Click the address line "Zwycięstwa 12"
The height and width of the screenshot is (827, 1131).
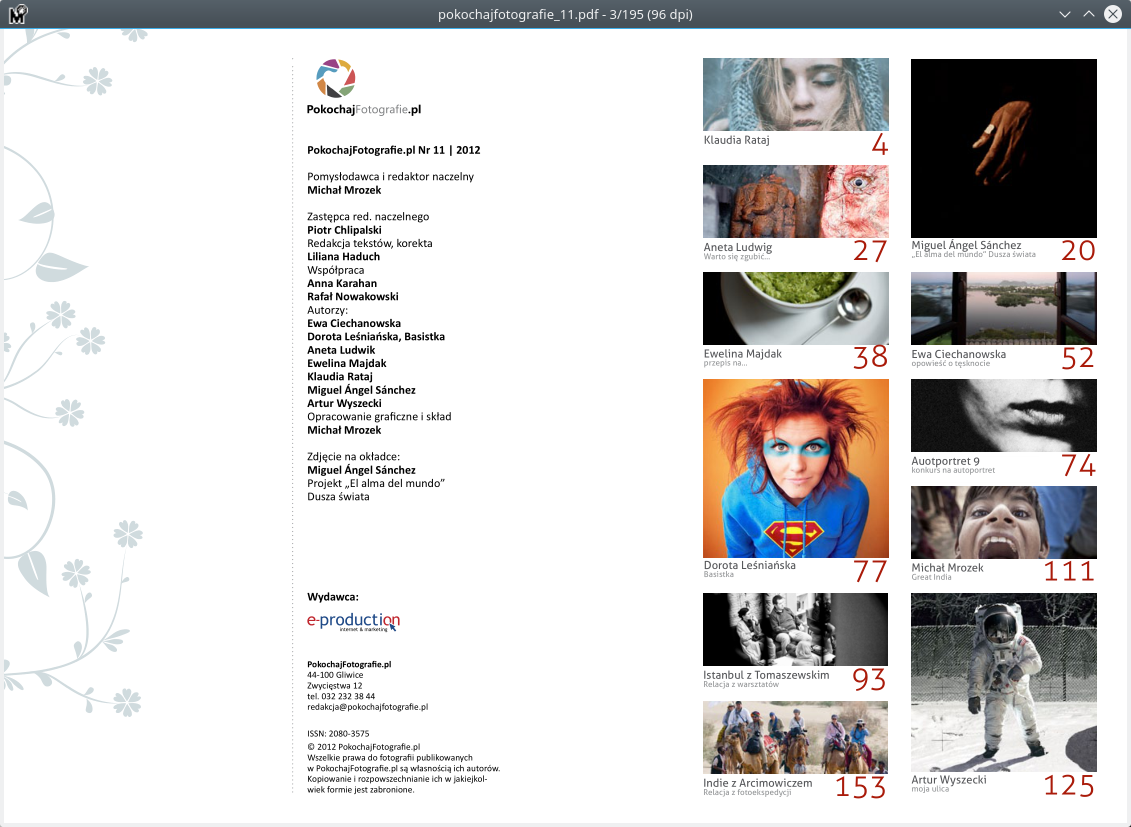click(335, 686)
